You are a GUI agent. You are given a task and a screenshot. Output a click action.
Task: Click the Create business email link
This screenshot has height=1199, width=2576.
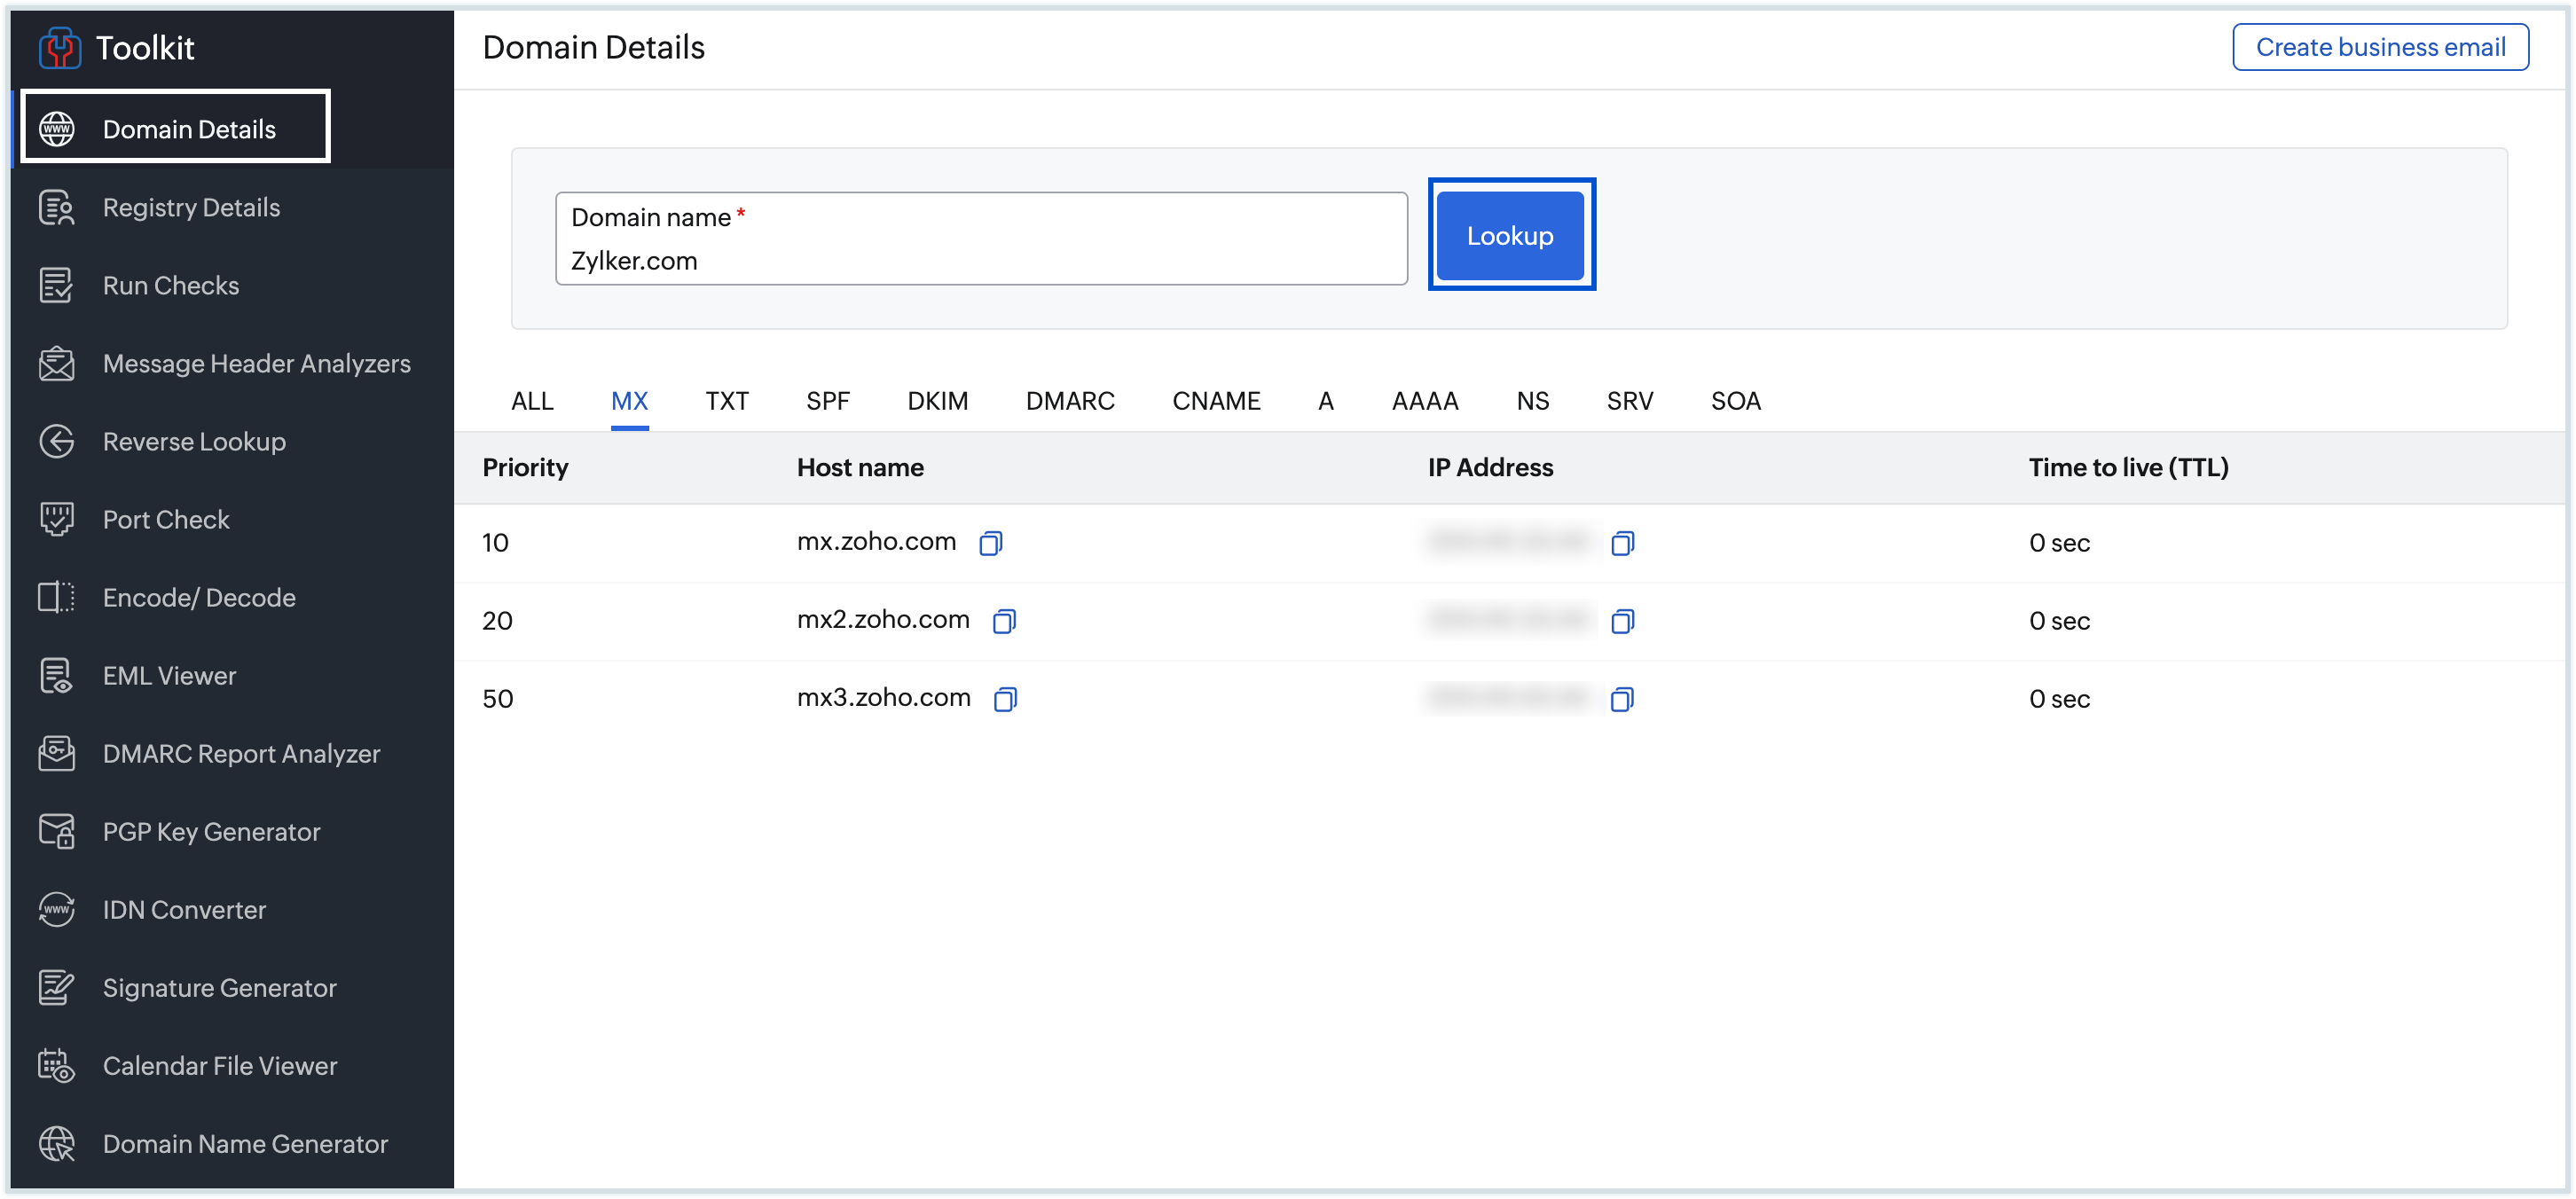[2381, 46]
